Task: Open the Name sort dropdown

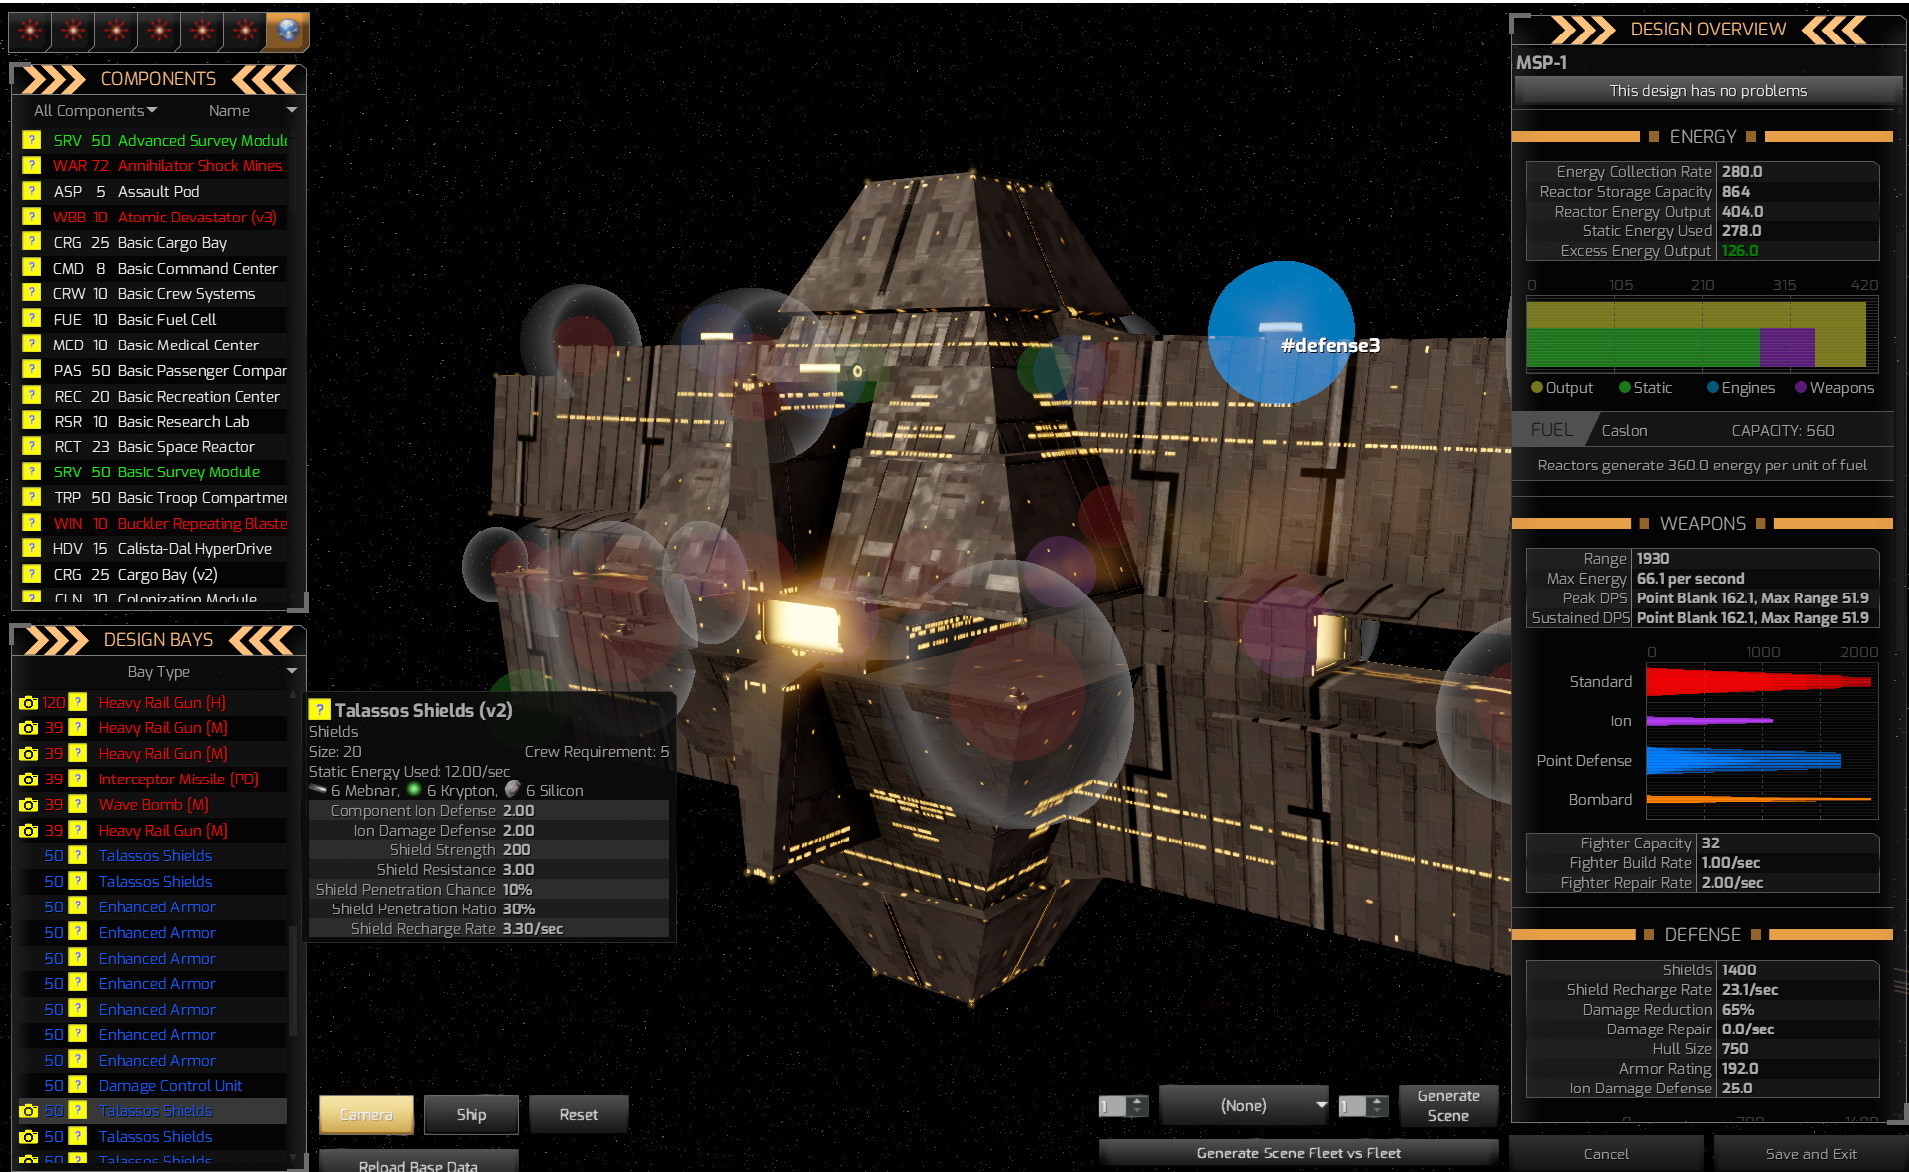Action: [x=252, y=110]
